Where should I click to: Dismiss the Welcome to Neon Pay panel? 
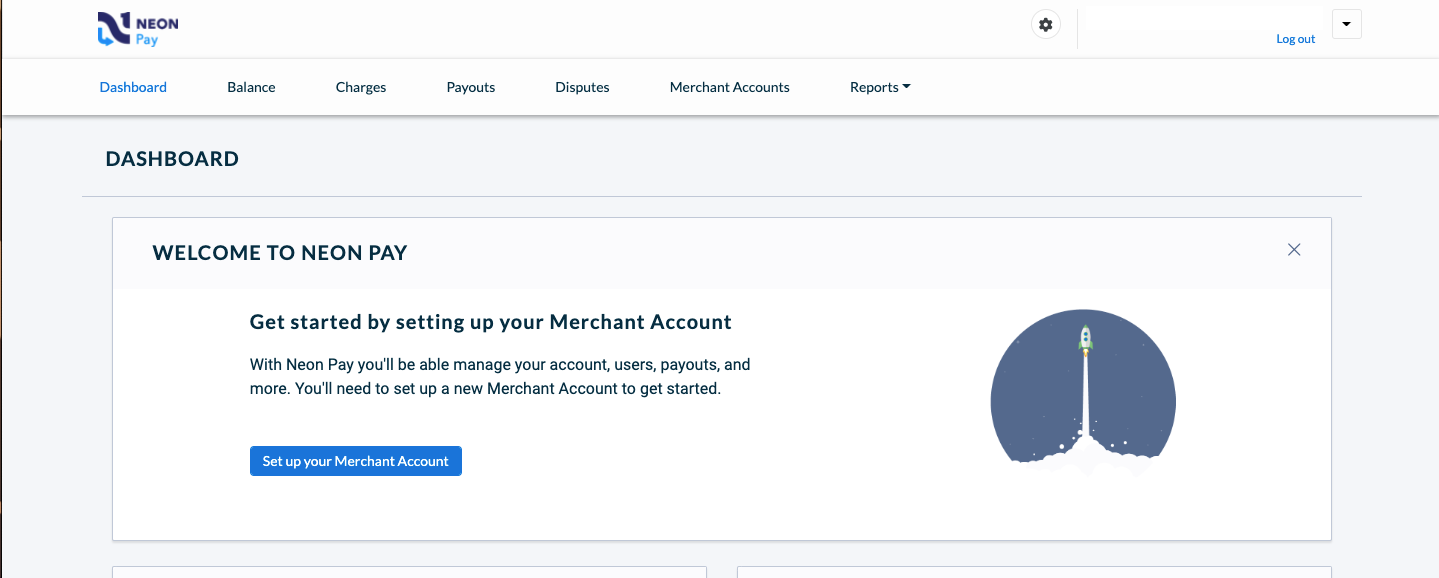coord(1294,250)
